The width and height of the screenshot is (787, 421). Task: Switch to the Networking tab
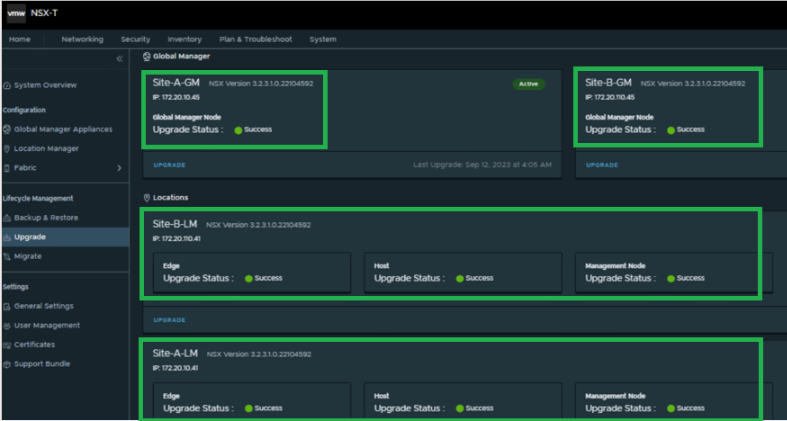pyautogui.click(x=82, y=39)
